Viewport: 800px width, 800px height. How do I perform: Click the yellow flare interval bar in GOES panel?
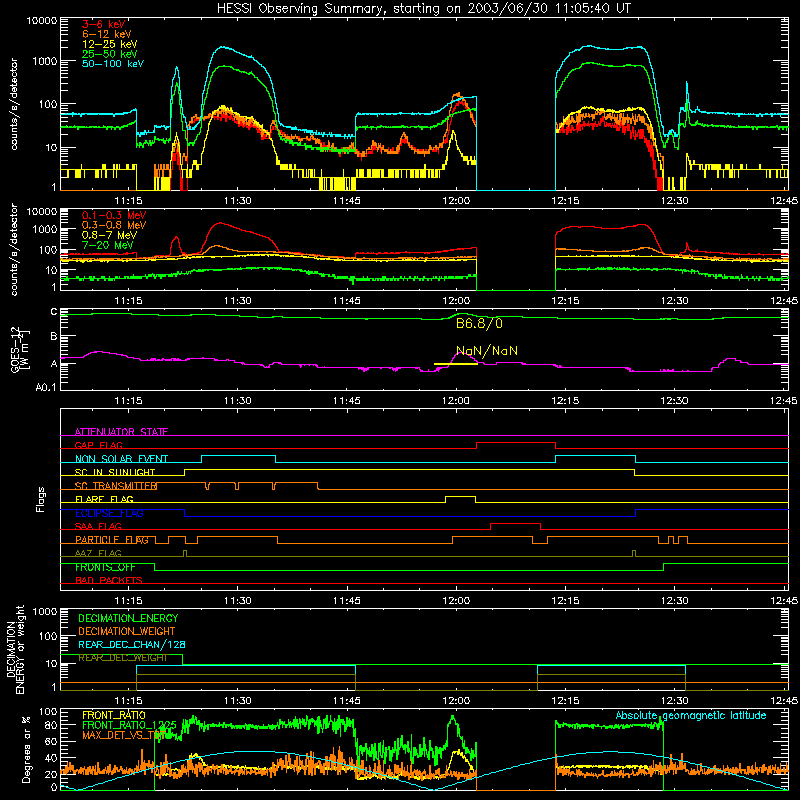coord(456,364)
